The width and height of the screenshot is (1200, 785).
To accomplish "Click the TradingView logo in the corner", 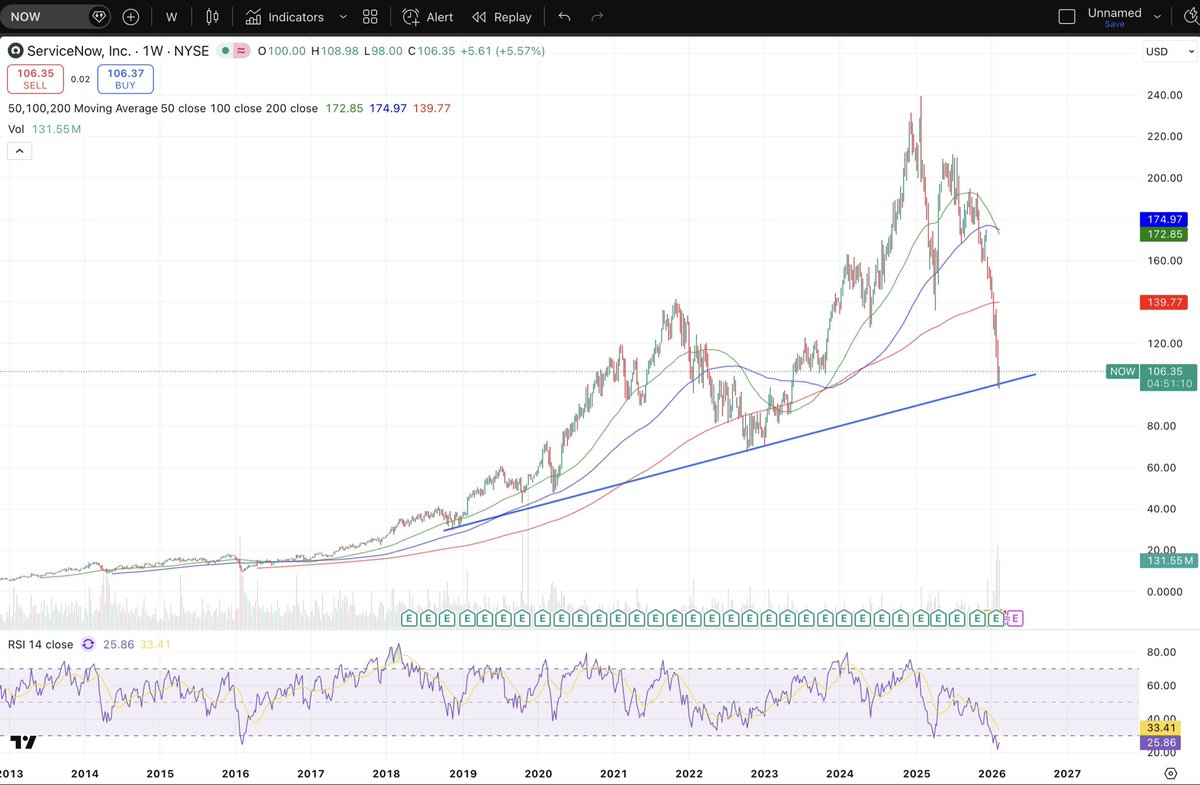I will click(x=24, y=742).
